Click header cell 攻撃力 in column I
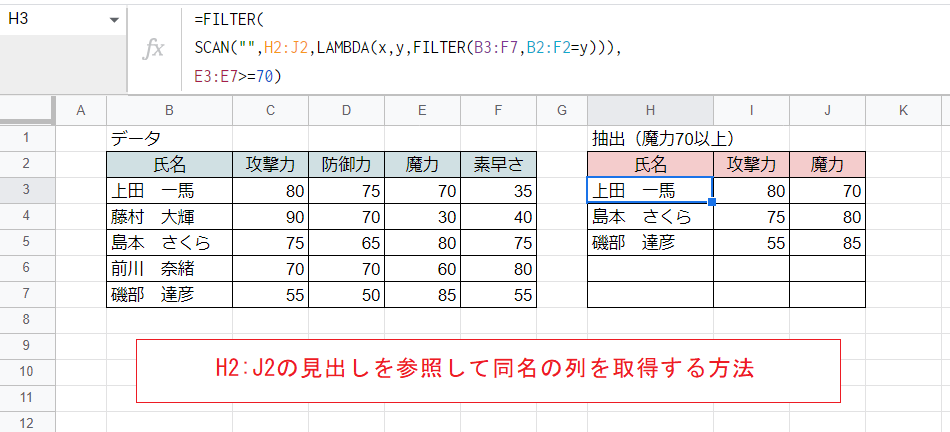The image size is (950, 432). tap(751, 164)
